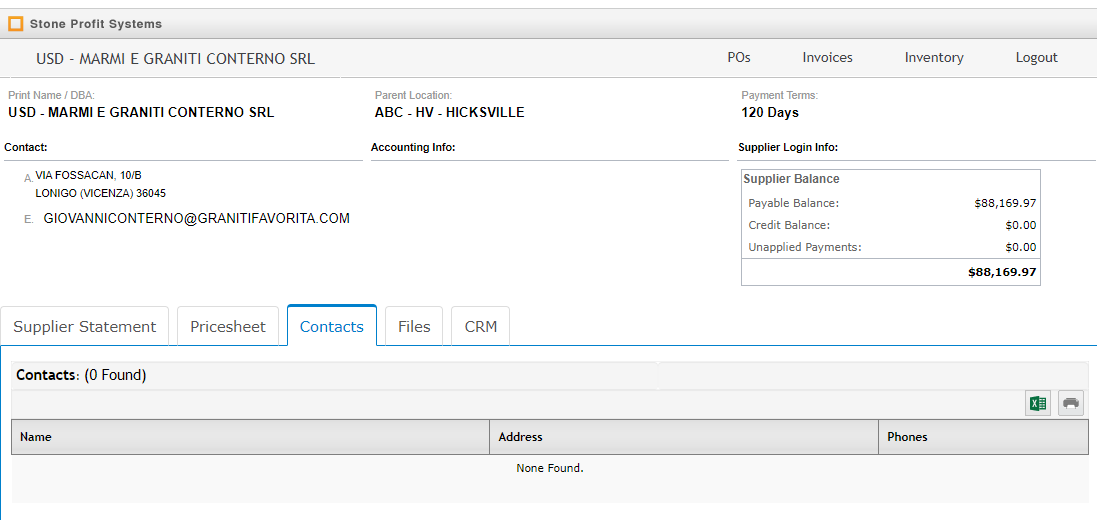1097x520 pixels.
Task: Select the Print Name / DBA value text
Action: [141, 112]
